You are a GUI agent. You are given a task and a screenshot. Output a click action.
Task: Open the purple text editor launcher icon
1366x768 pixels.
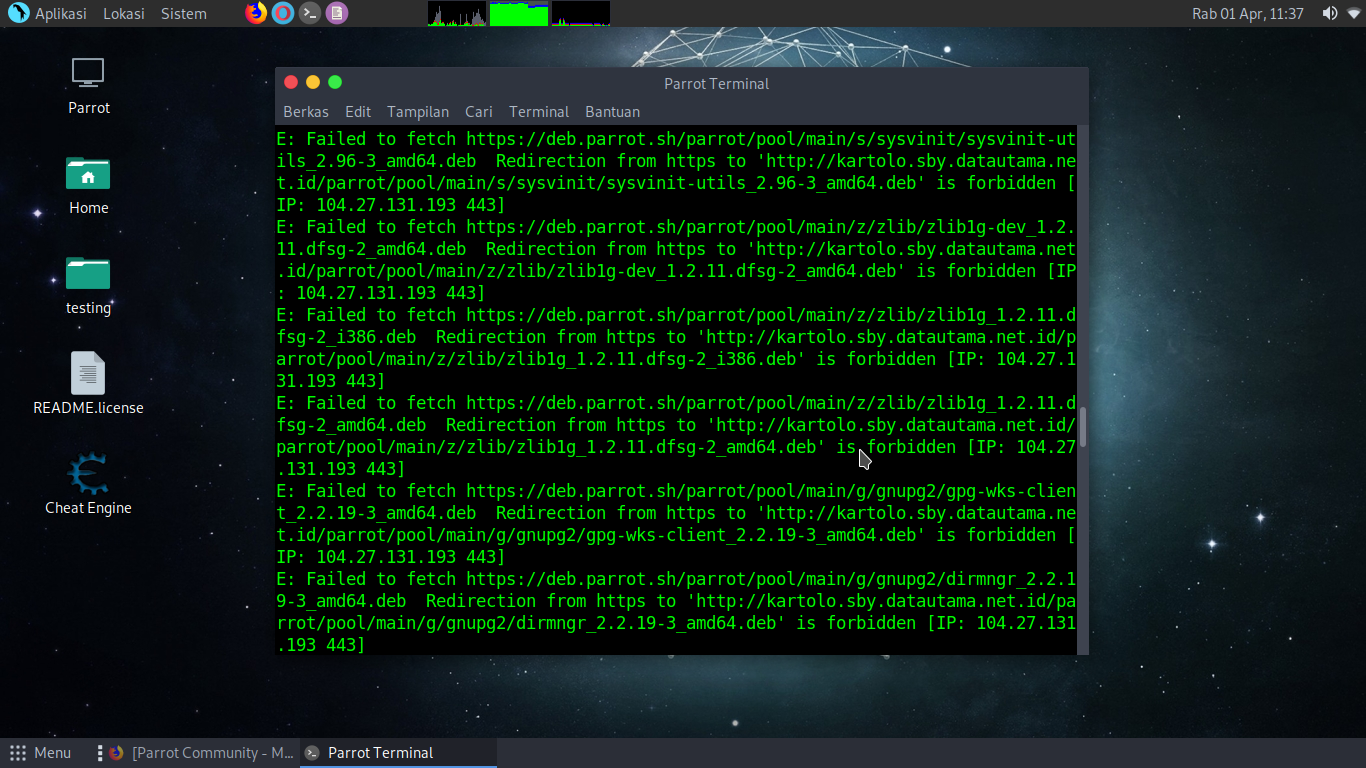click(x=337, y=13)
